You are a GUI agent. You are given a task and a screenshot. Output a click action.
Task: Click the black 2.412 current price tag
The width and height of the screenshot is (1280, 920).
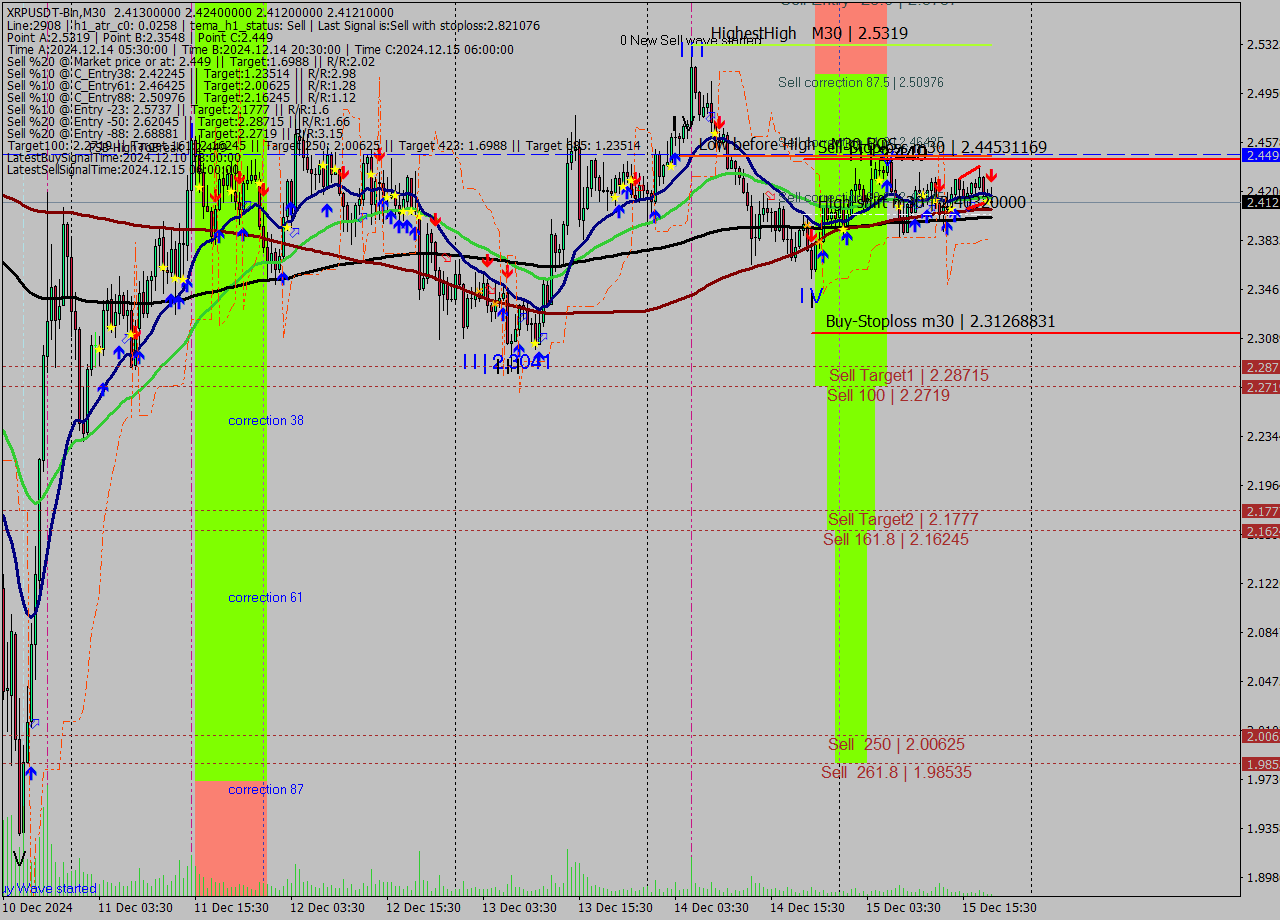[x=1260, y=202]
